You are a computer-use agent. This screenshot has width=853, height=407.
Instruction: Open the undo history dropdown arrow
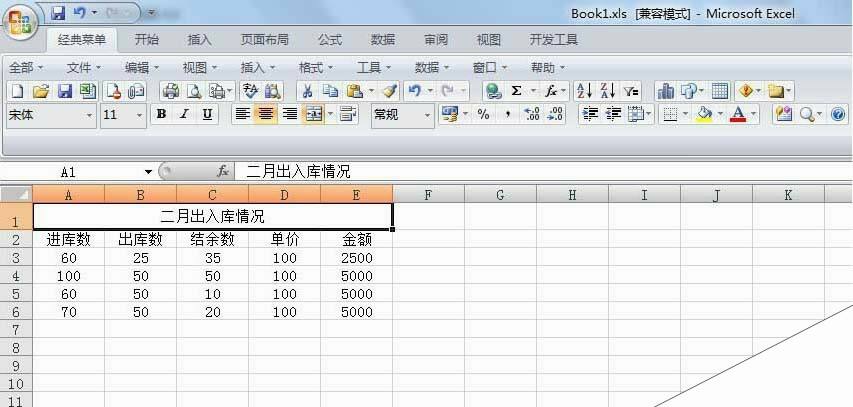click(430, 91)
